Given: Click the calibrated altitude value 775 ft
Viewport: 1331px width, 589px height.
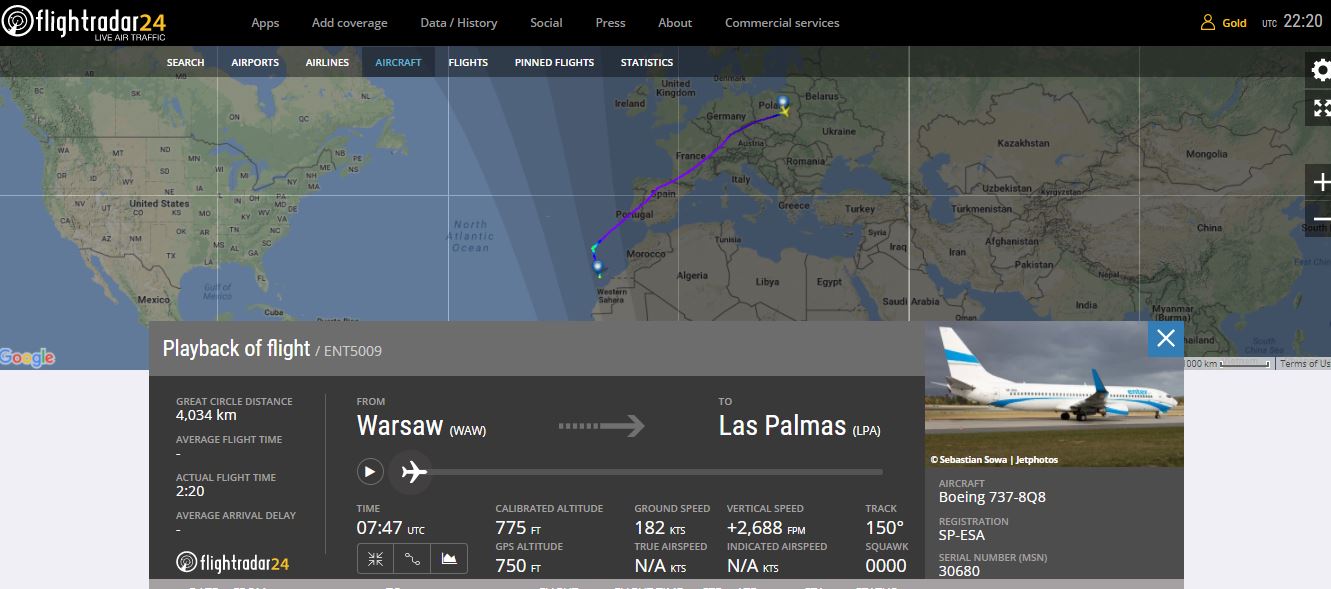Looking at the screenshot, I should pos(518,528).
